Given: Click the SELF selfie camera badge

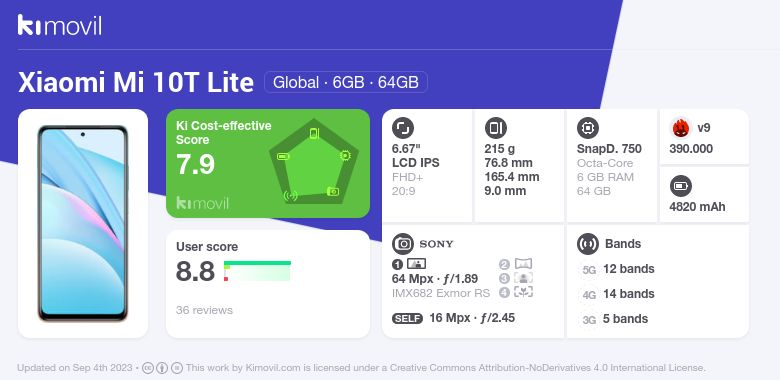Looking at the screenshot, I should [x=407, y=318].
